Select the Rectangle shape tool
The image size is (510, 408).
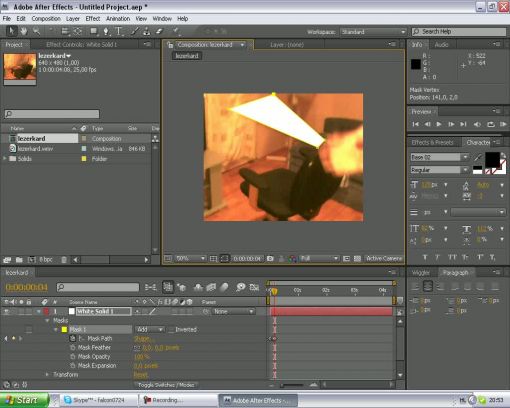coord(94,31)
